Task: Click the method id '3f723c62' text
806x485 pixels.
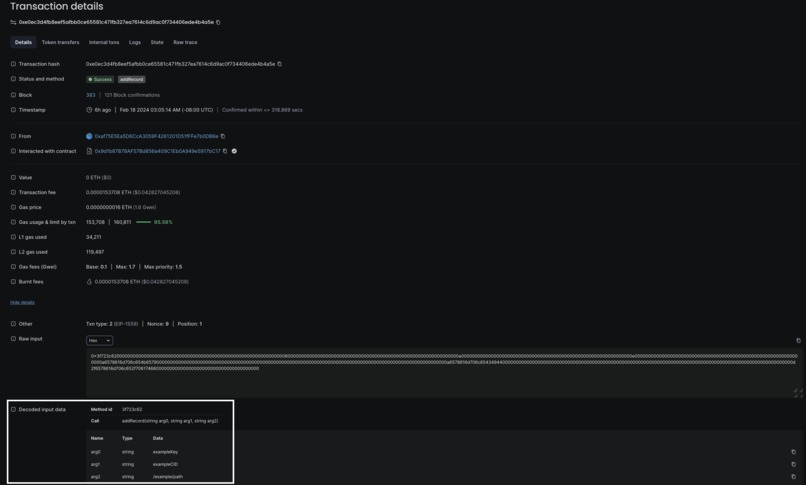Action: (132, 409)
